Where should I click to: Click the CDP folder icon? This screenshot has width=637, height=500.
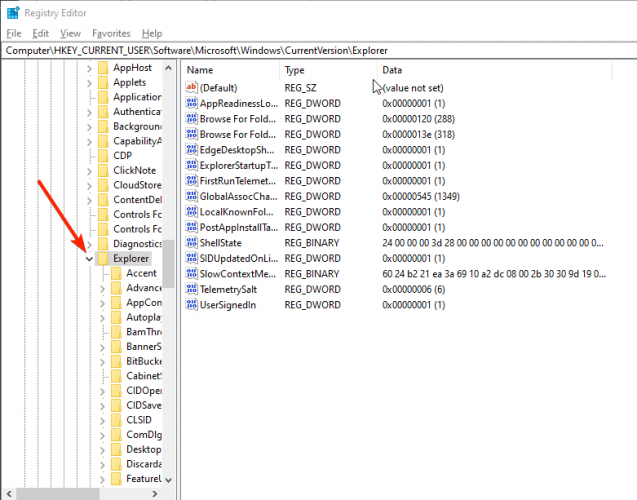pyautogui.click(x=104, y=156)
